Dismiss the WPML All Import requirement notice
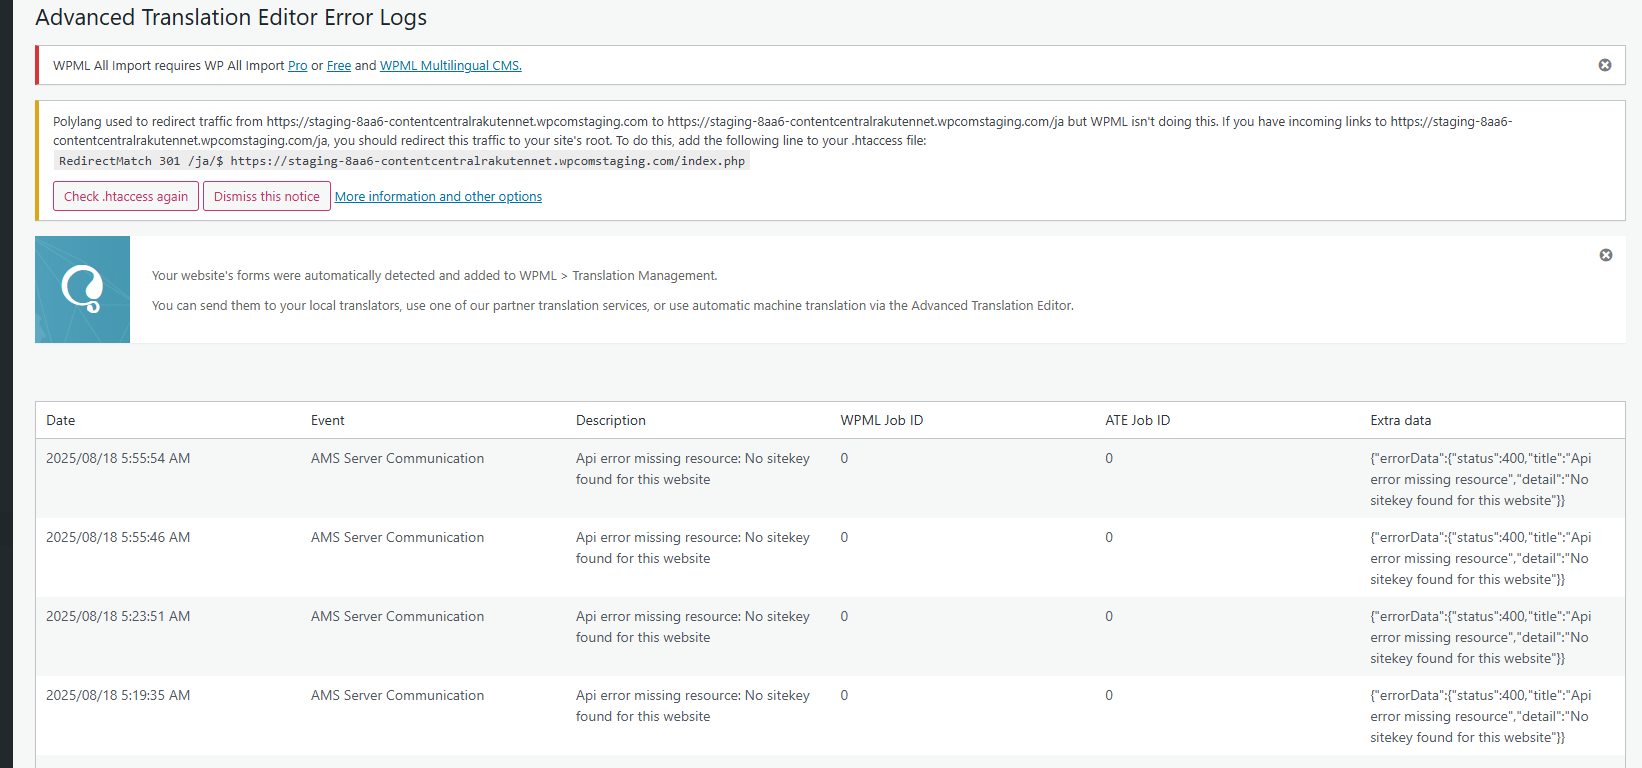The width and height of the screenshot is (1642, 768). (1604, 65)
